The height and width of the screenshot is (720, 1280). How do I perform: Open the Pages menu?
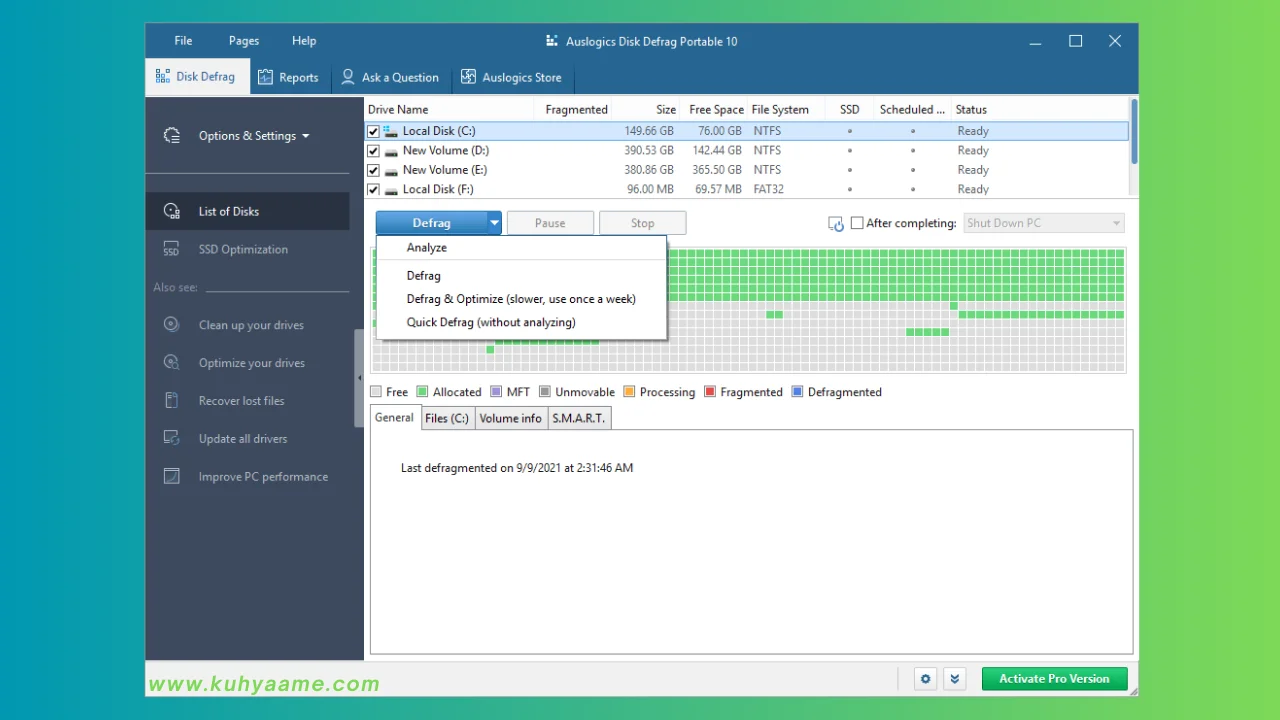click(244, 41)
